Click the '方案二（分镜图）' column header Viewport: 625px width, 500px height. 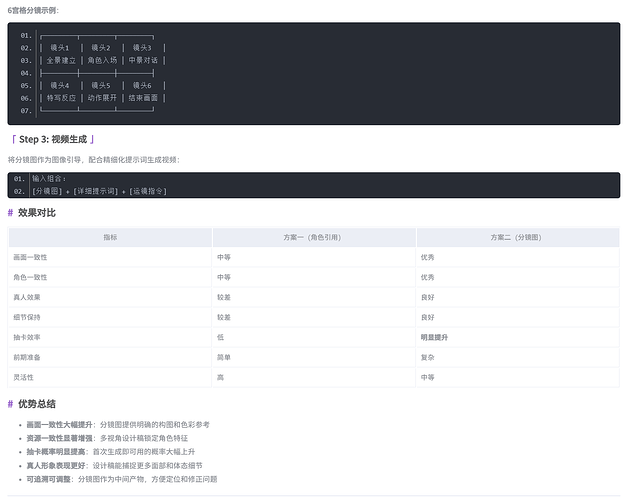516,237
